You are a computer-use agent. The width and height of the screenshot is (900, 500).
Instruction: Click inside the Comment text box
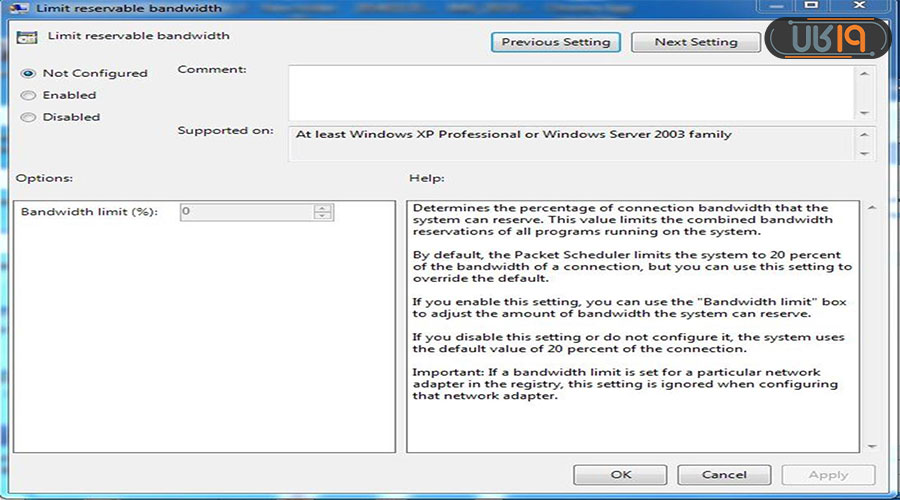(x=570, y=92)
